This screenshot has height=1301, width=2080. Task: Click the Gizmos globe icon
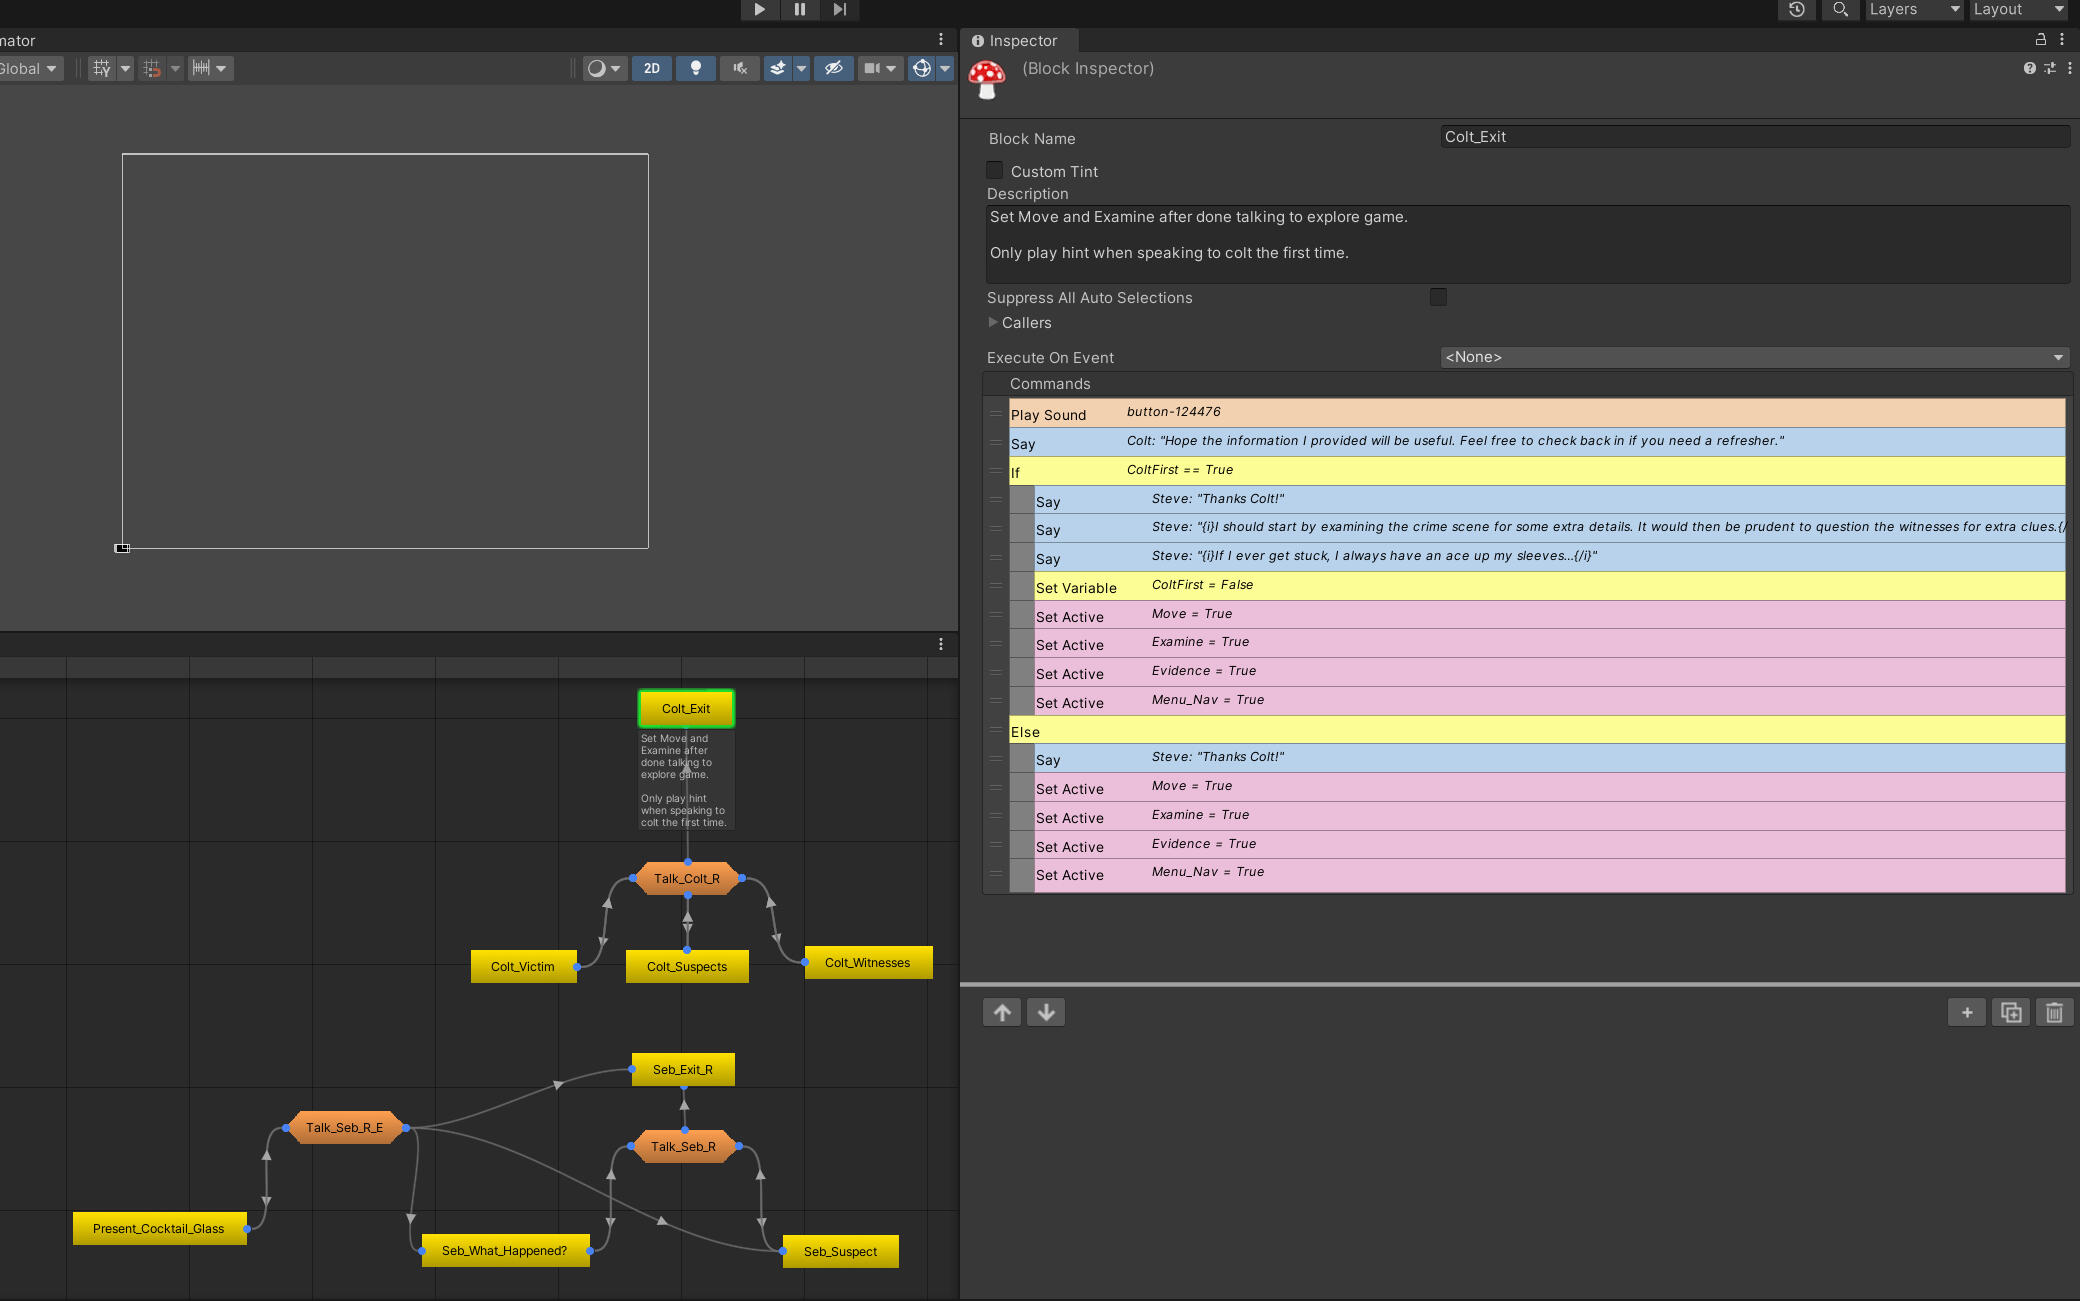pos(922,68)
